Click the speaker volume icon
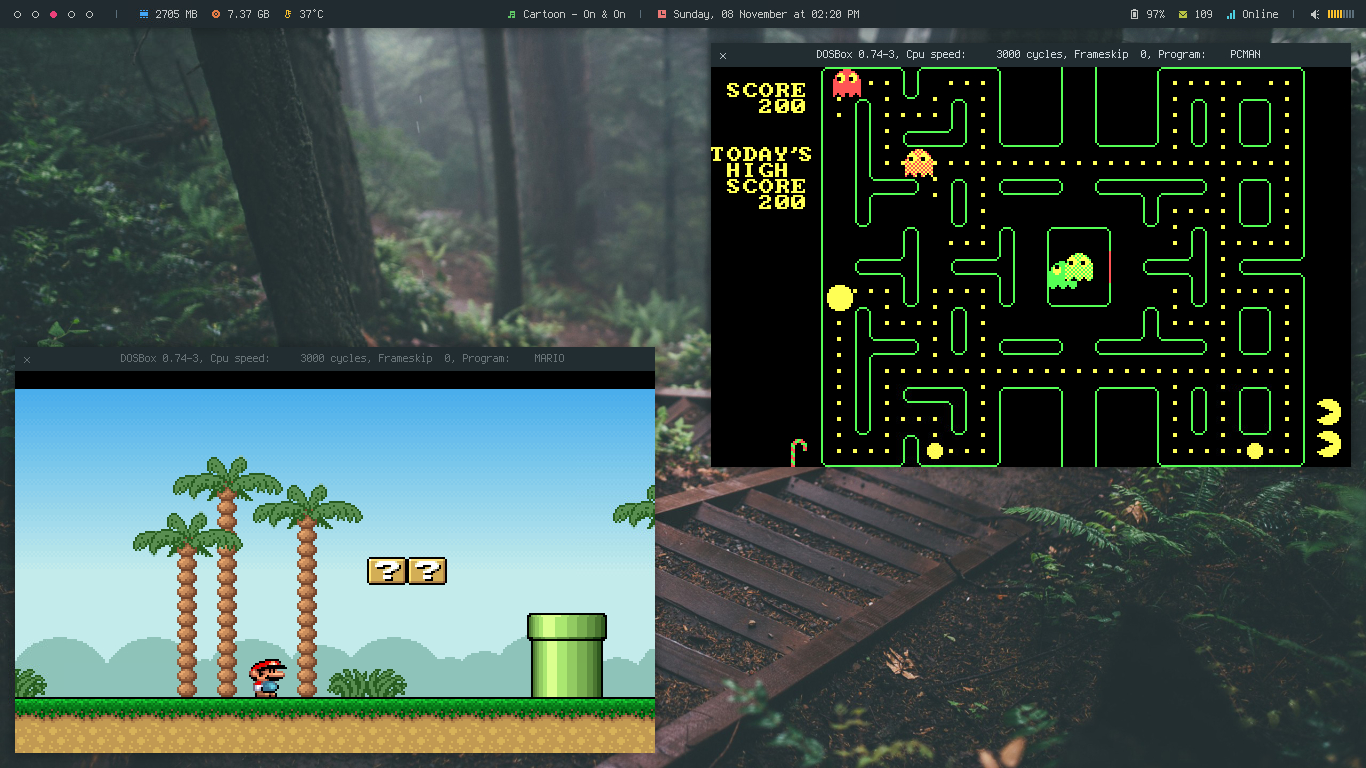 click(1316, 15)
